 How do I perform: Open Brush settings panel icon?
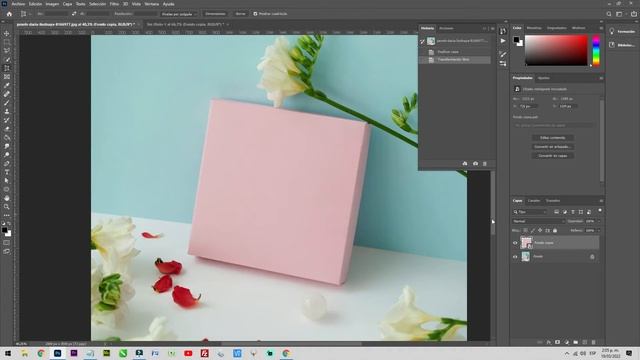pyautogui.click(x=503, y=54)
